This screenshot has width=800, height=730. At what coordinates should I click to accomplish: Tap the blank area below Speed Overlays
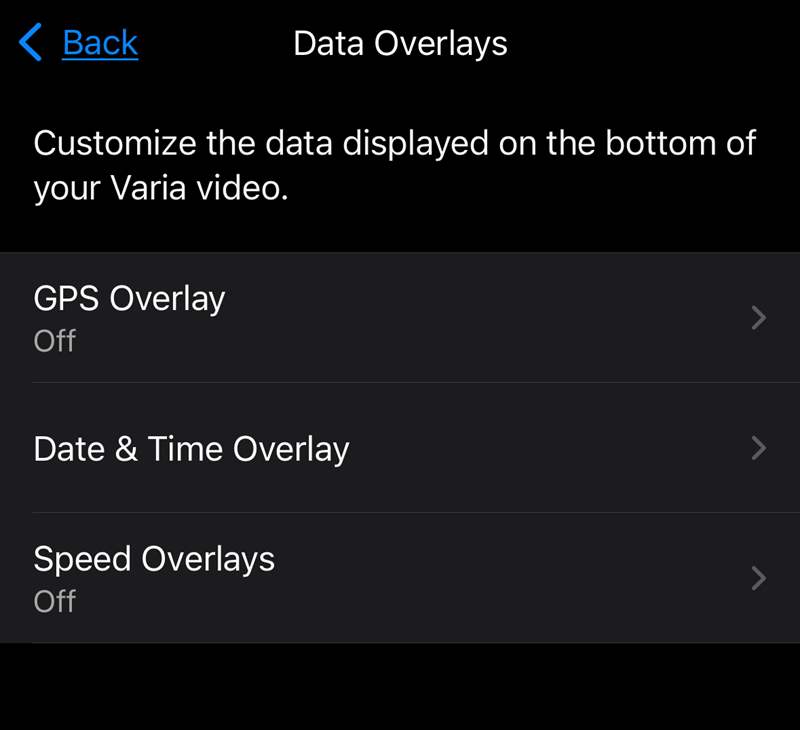pos(400,687)
